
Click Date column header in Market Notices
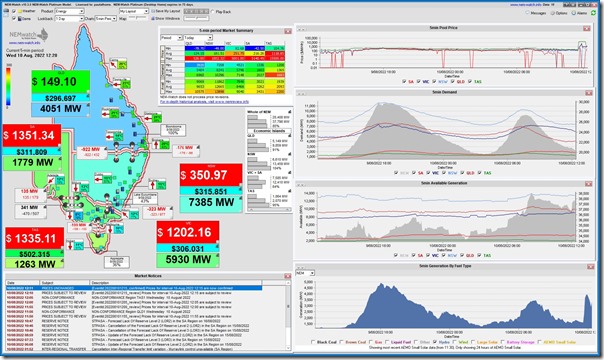click(22, 283)
